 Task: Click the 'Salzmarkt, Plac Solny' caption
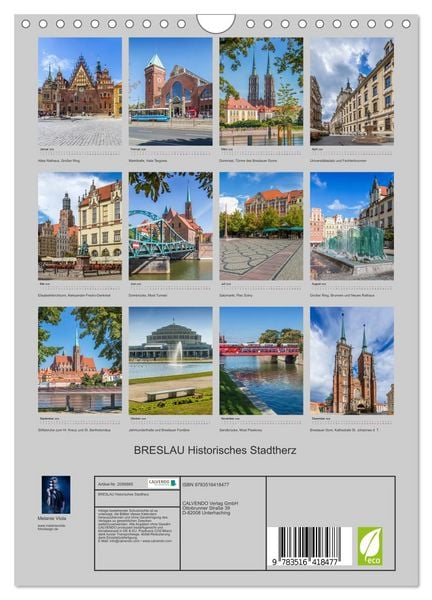click(x=236, y=295)
